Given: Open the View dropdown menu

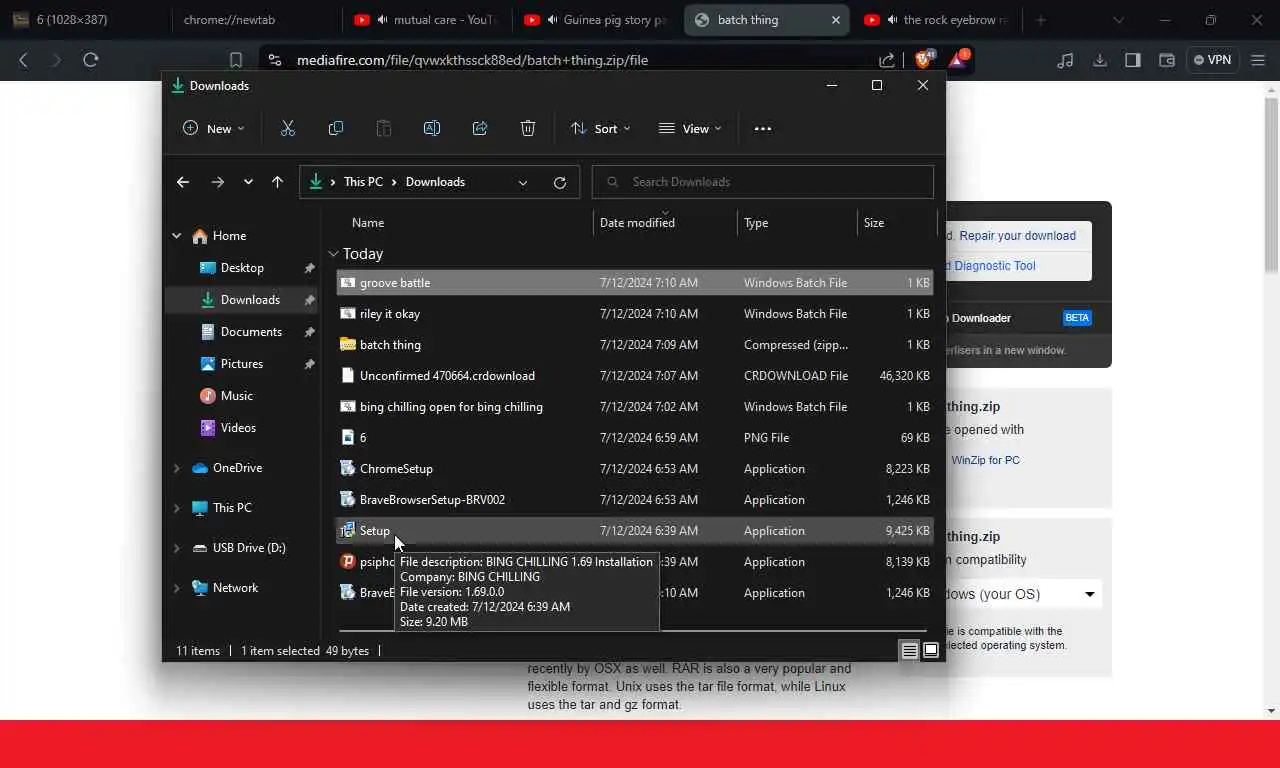Looking at the screenshot, I should 690,128.
